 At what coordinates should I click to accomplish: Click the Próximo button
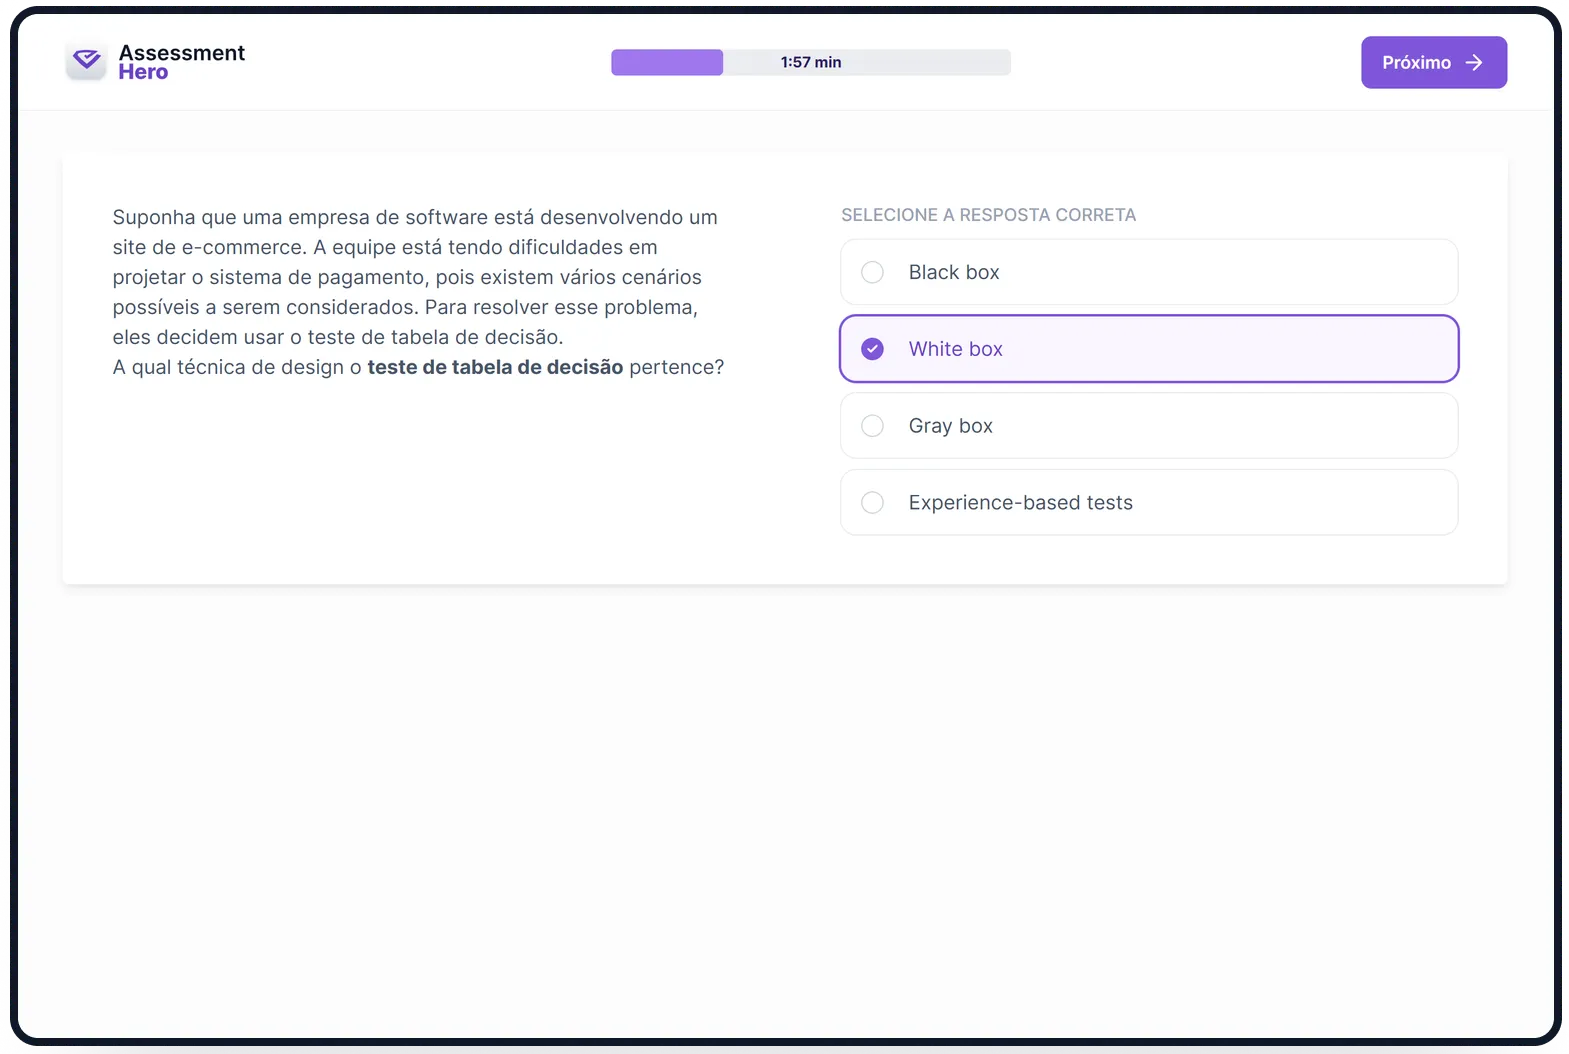[x=1433, y=62]
